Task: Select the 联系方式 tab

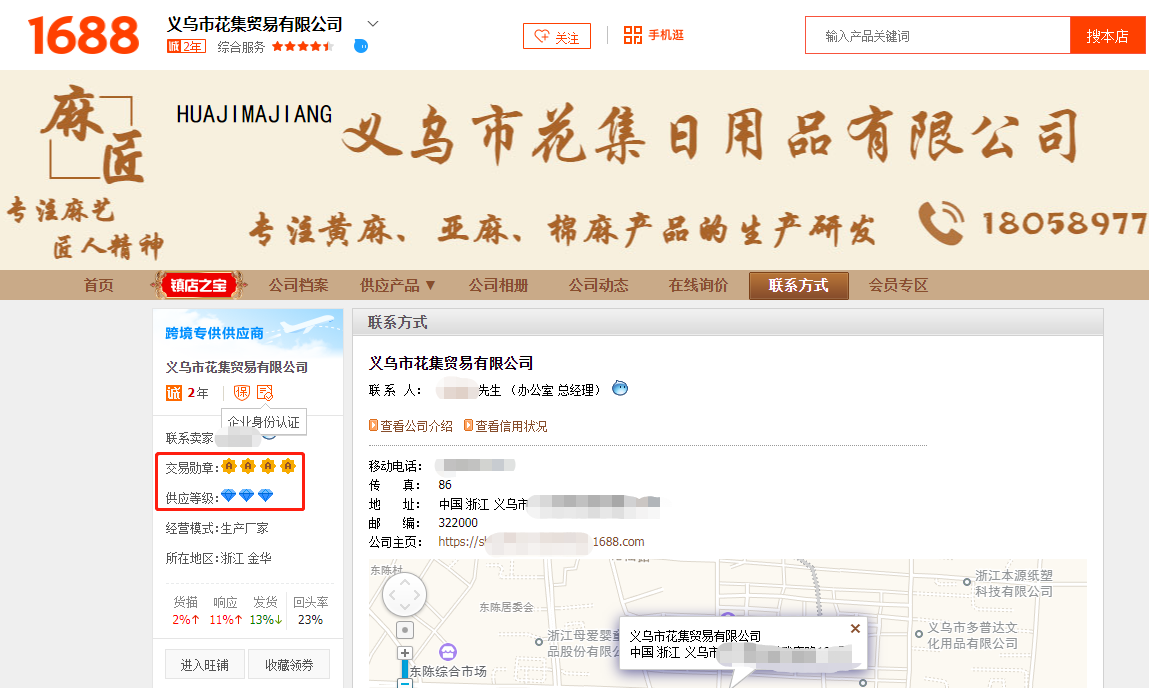Action: pyautogui.click(x=799, y=285)
